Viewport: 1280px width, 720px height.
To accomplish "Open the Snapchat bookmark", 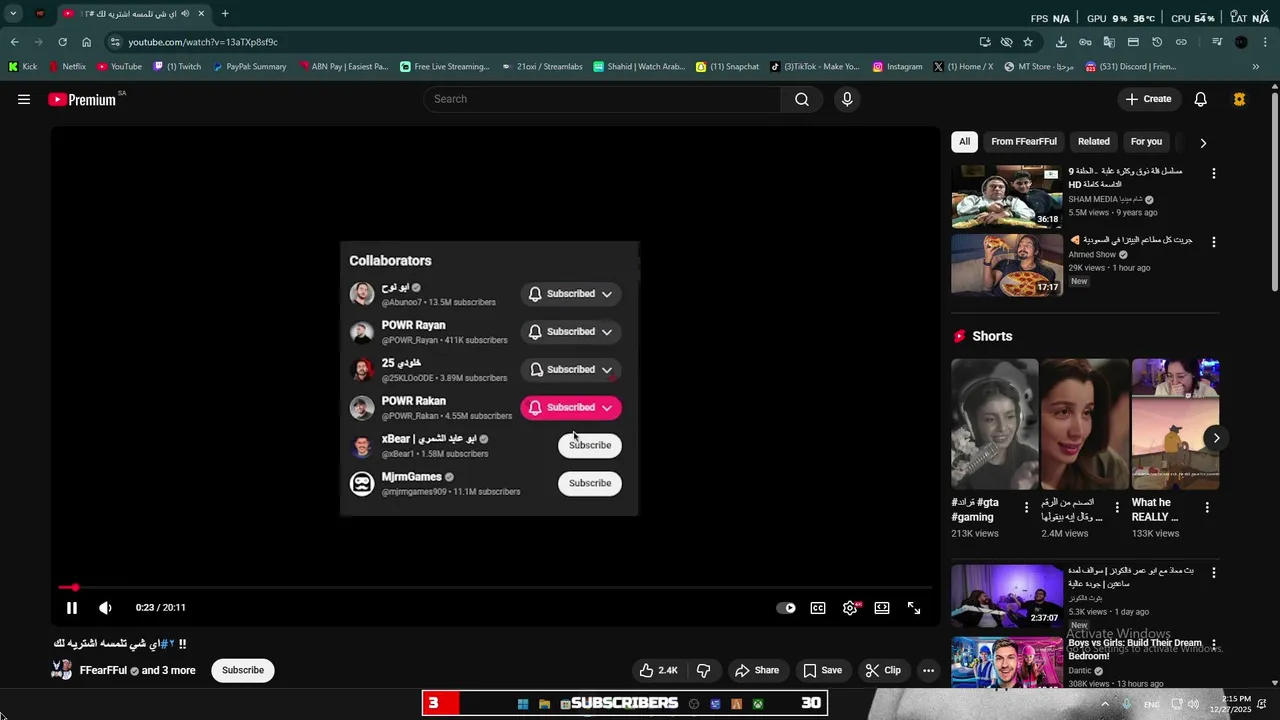I will (727, 67).
